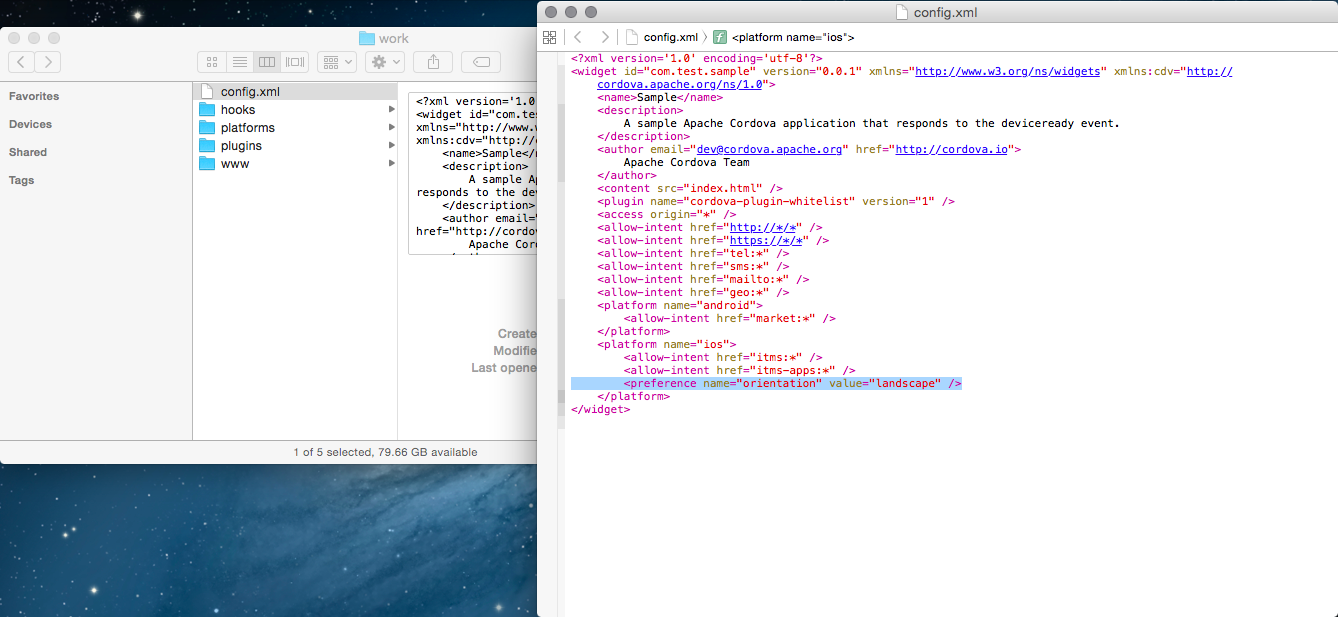The height and width of the screenshot is (617, 1338).
Task: Click the work folder icon in Finder title
Action: [x=366, y=38]
